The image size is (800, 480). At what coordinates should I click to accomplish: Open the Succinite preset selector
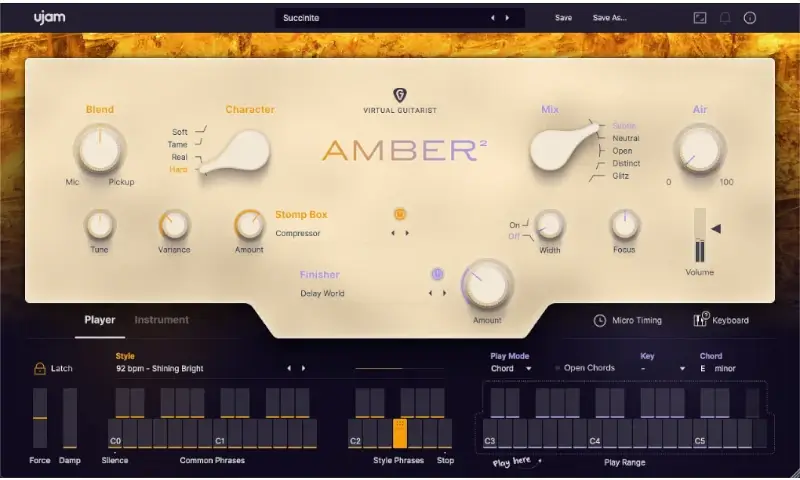tap(385, 17)
